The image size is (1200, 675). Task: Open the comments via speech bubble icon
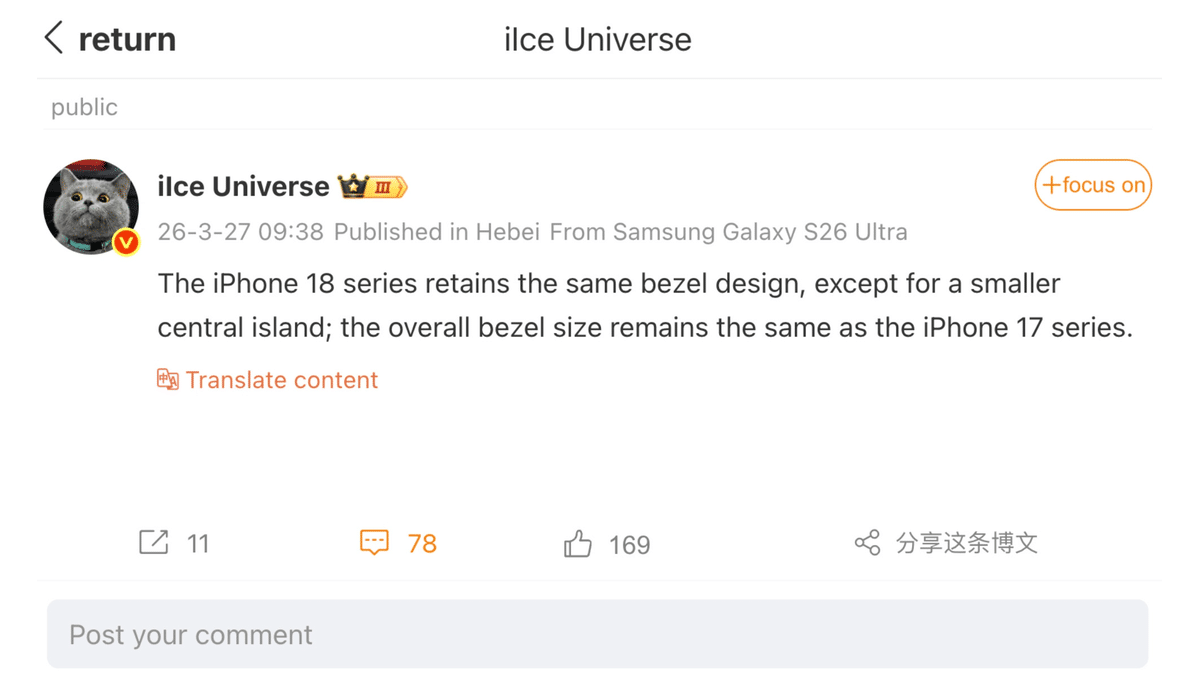click(x=374, y=542)
